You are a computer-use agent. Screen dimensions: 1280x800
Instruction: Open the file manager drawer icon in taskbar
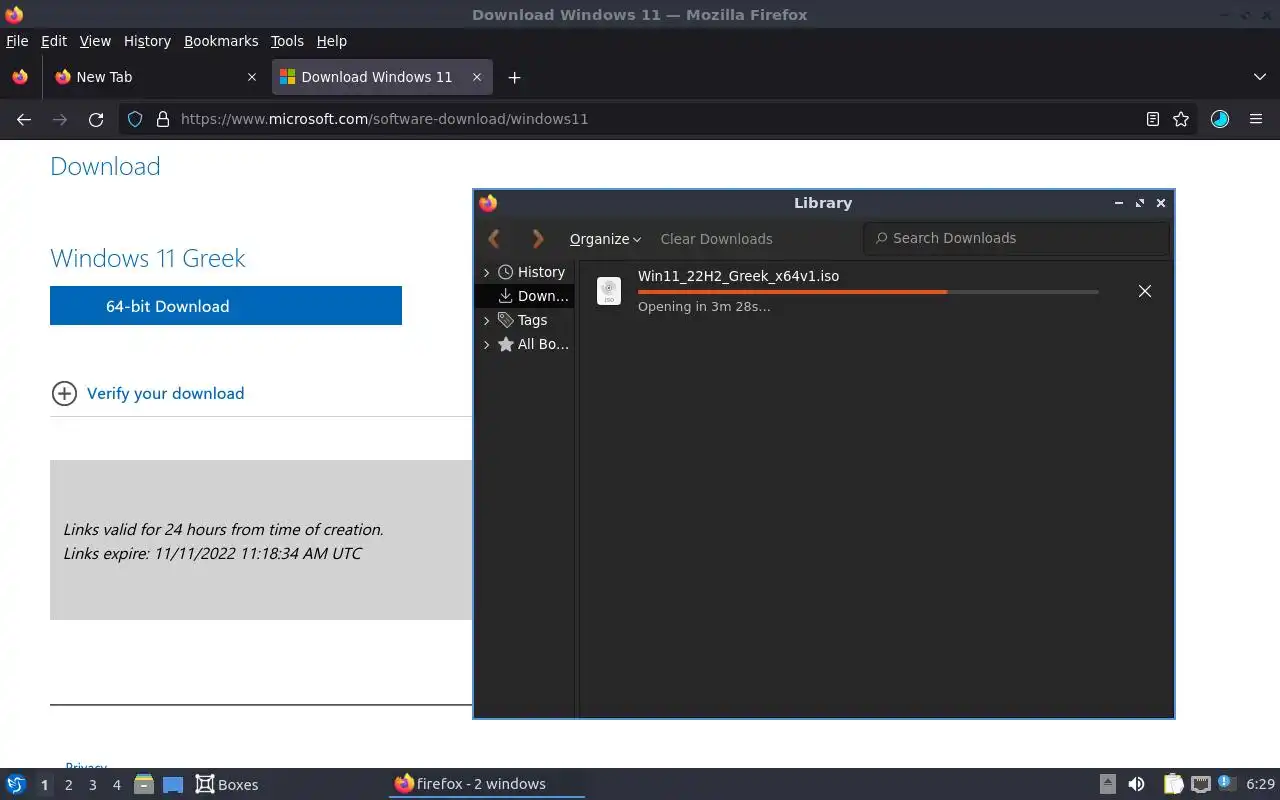(x=144, y=785)
